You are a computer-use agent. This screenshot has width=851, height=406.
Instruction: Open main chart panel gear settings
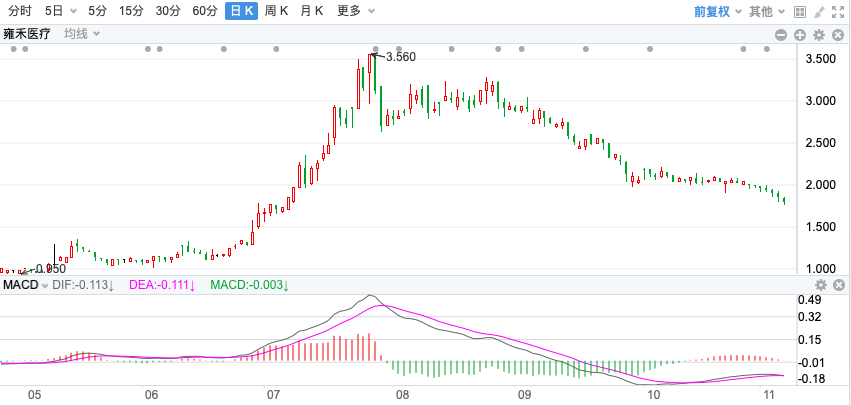coord(818,34)
